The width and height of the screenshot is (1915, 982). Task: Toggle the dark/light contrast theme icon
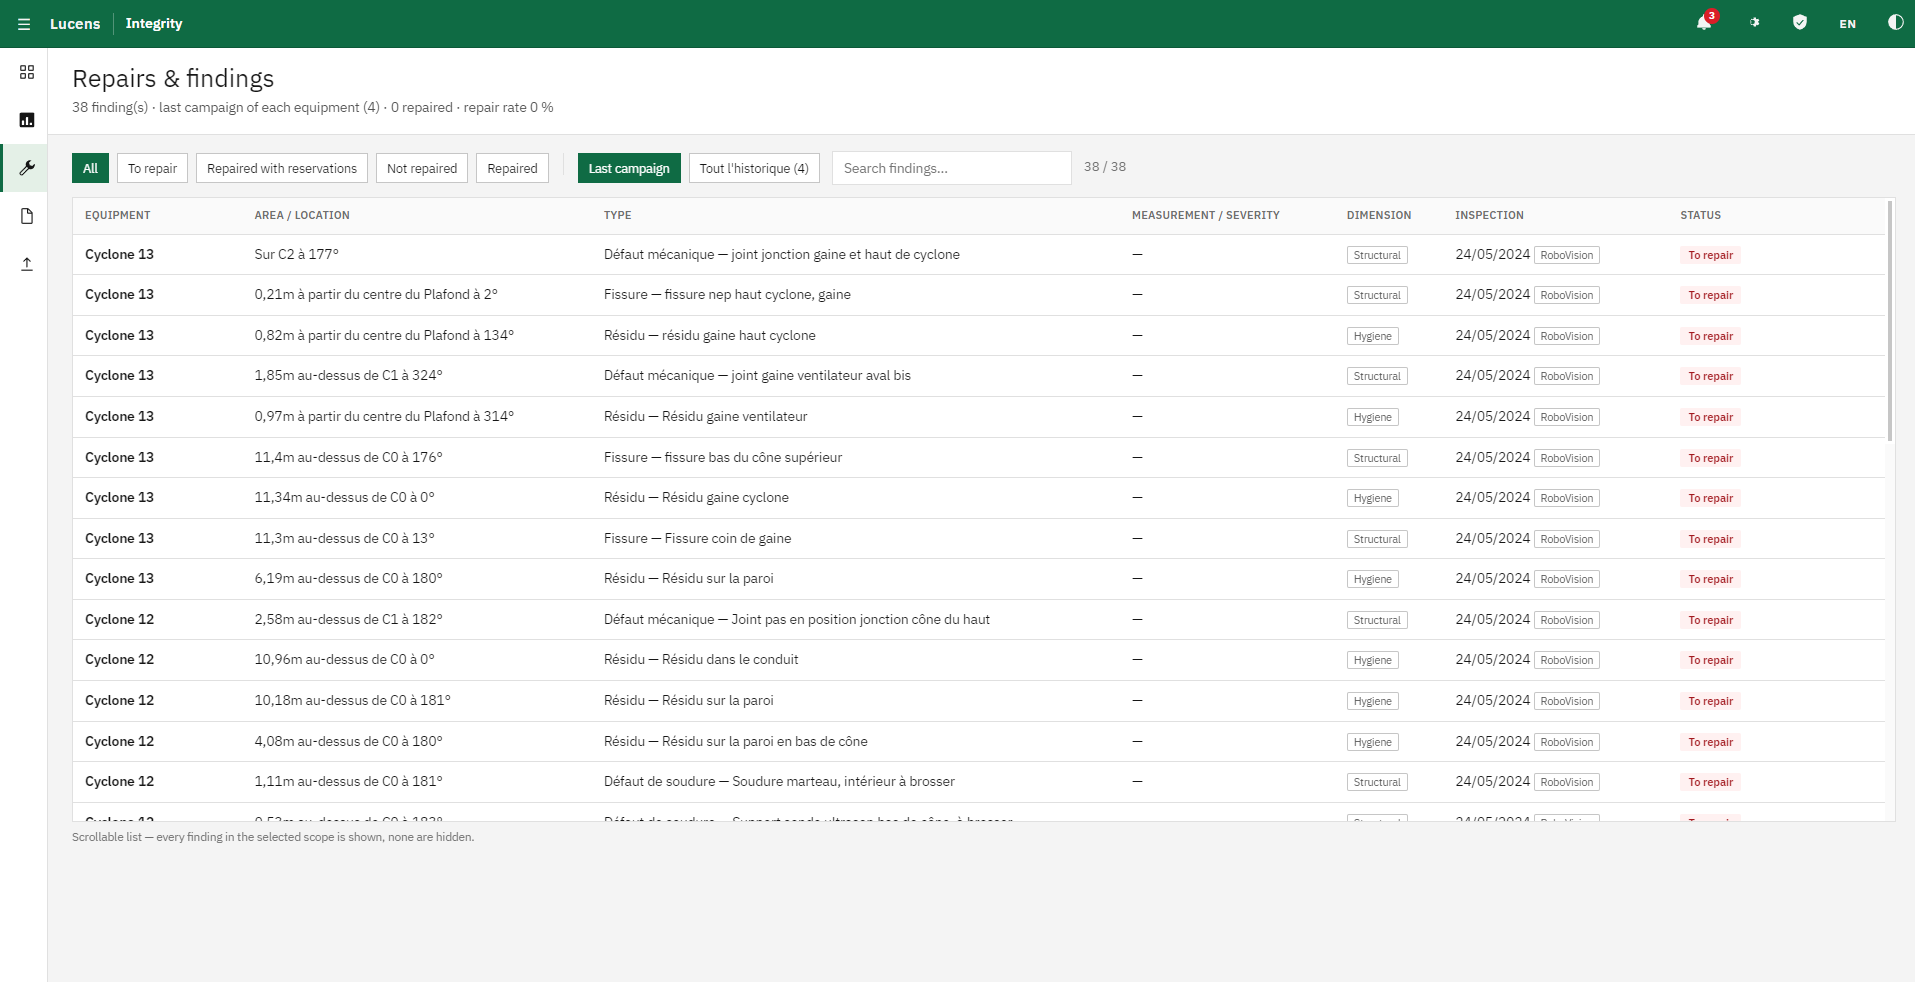pos(1895,23)
